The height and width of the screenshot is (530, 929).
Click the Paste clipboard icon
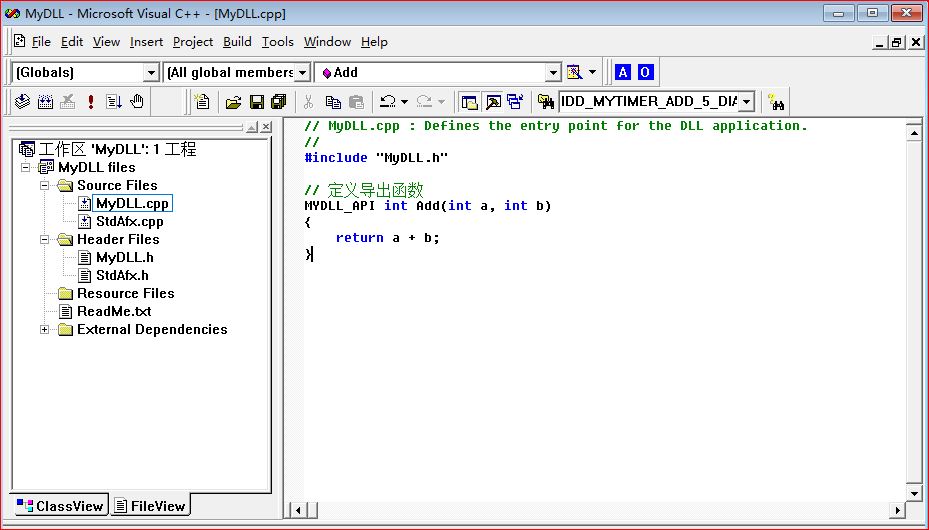[356, 102]
